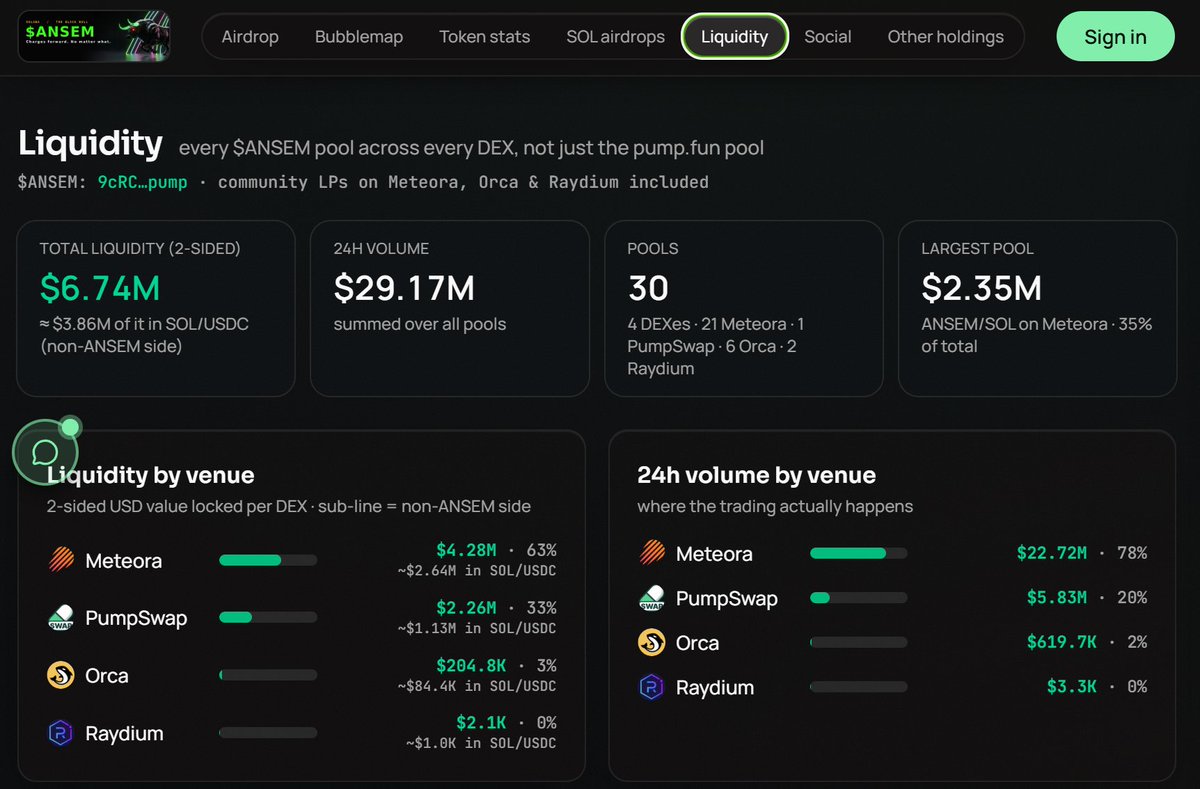Screen dimensions: 1200x789
Task: Click the '$4.28M · 63%' Meteora liquidity value
Action: [x=496, y=550]
